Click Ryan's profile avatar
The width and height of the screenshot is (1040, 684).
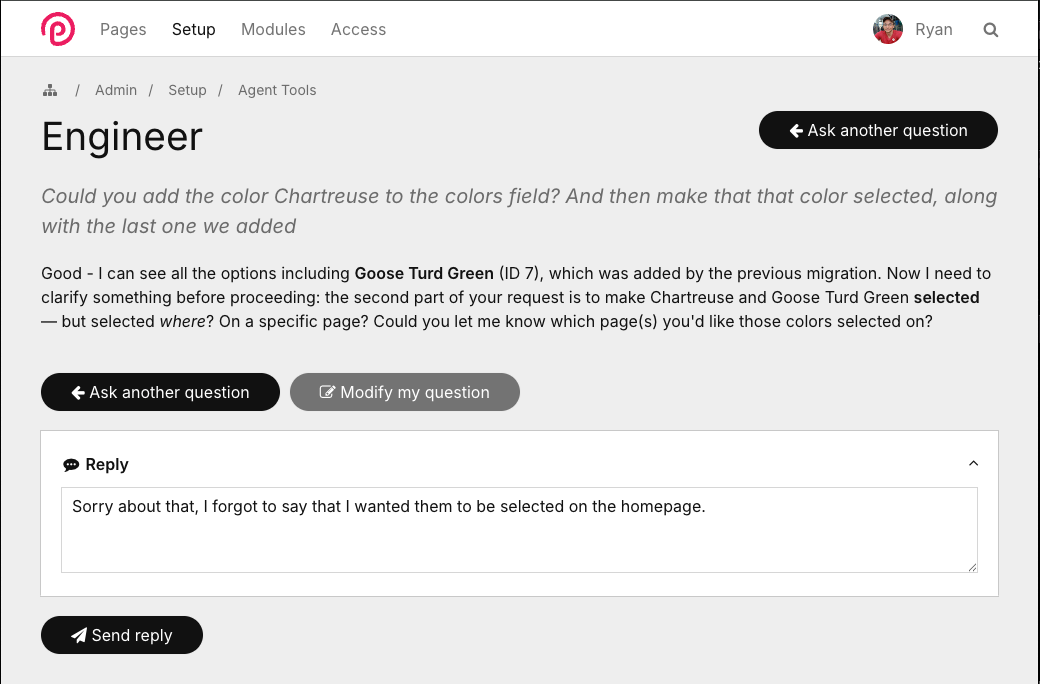(888, 30)
